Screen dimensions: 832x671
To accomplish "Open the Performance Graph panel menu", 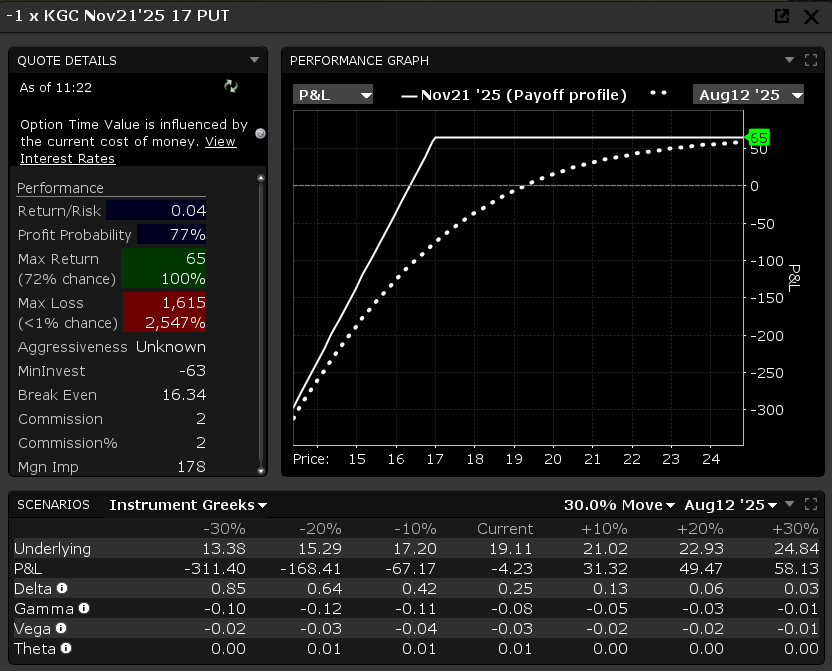I will 789,60.
